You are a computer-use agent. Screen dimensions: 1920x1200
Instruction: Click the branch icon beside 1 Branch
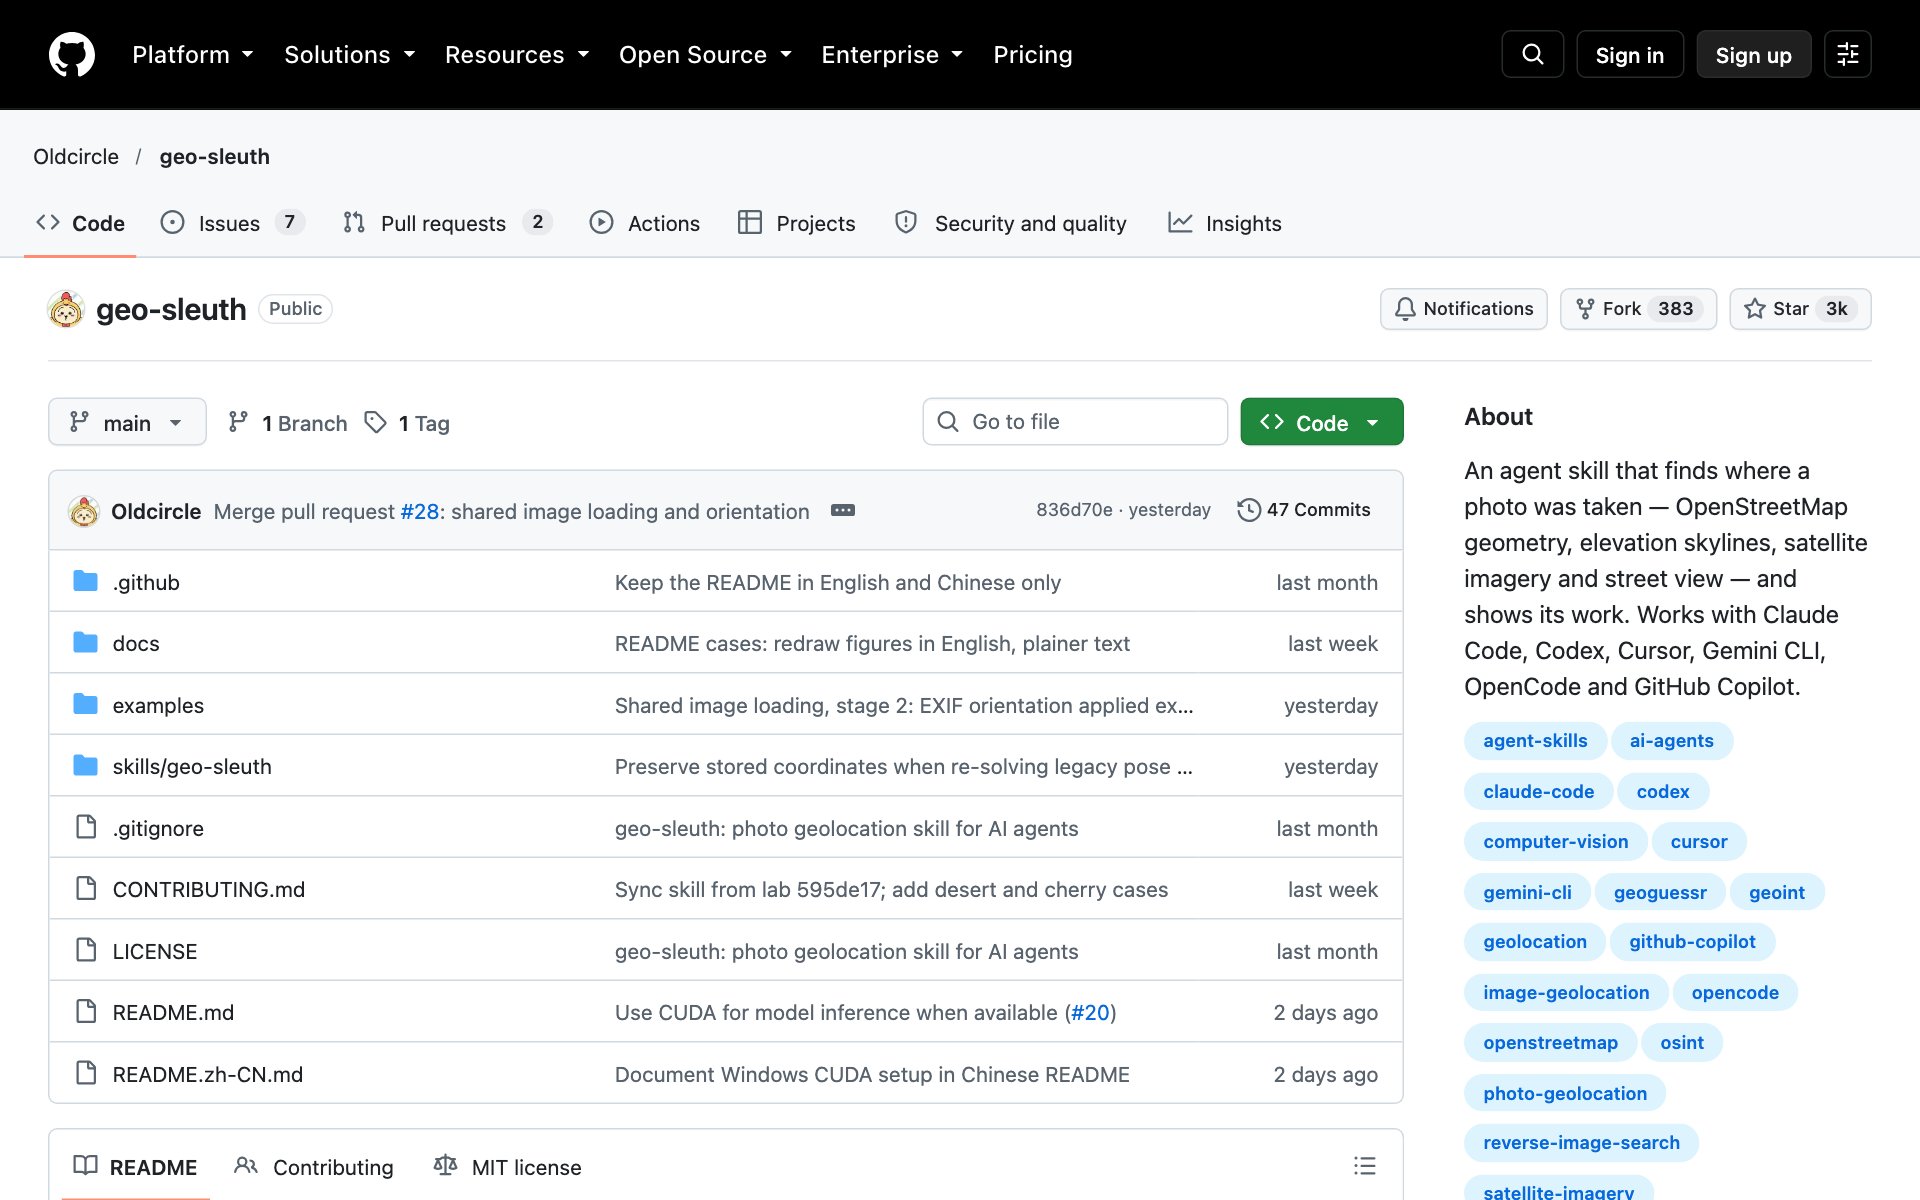point(238,422)
